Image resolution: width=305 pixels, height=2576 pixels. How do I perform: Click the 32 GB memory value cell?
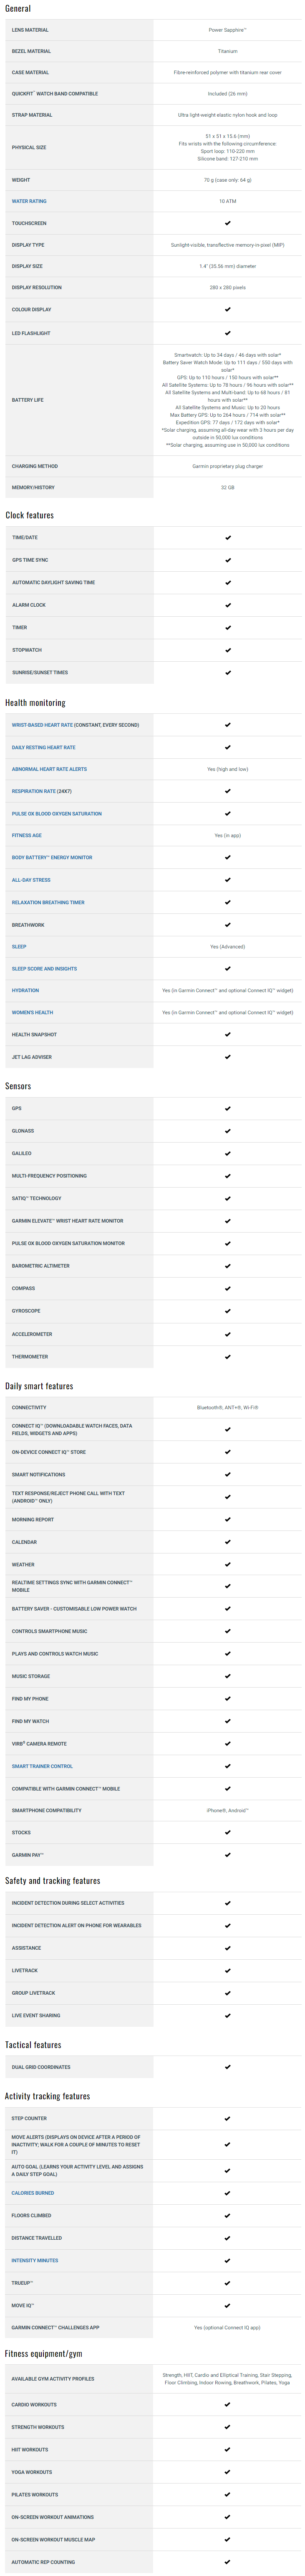coord(228,487)
